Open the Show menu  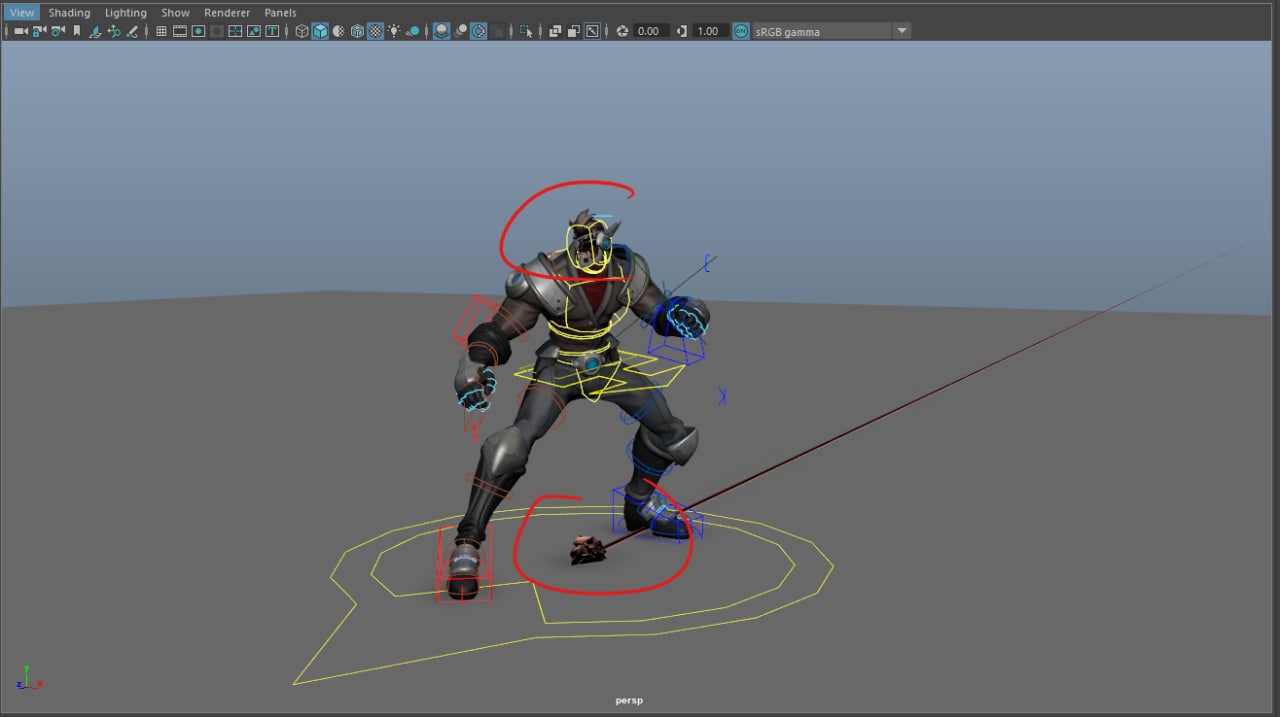tap(175, 13)
